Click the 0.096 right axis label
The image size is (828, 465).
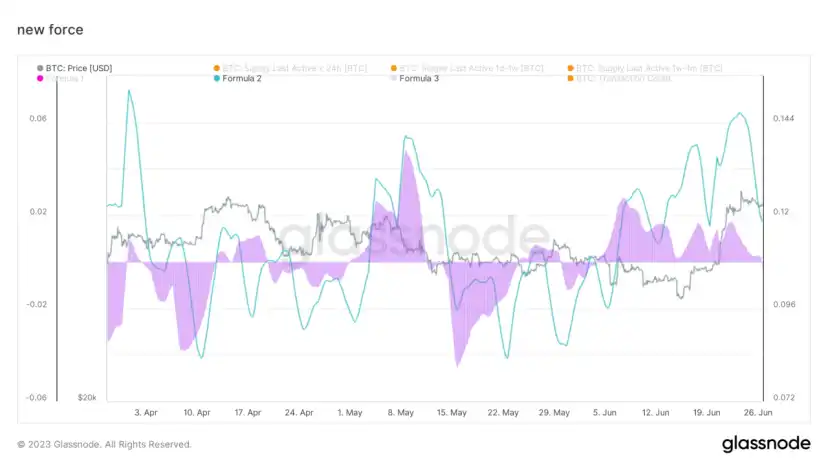(783, 305)
